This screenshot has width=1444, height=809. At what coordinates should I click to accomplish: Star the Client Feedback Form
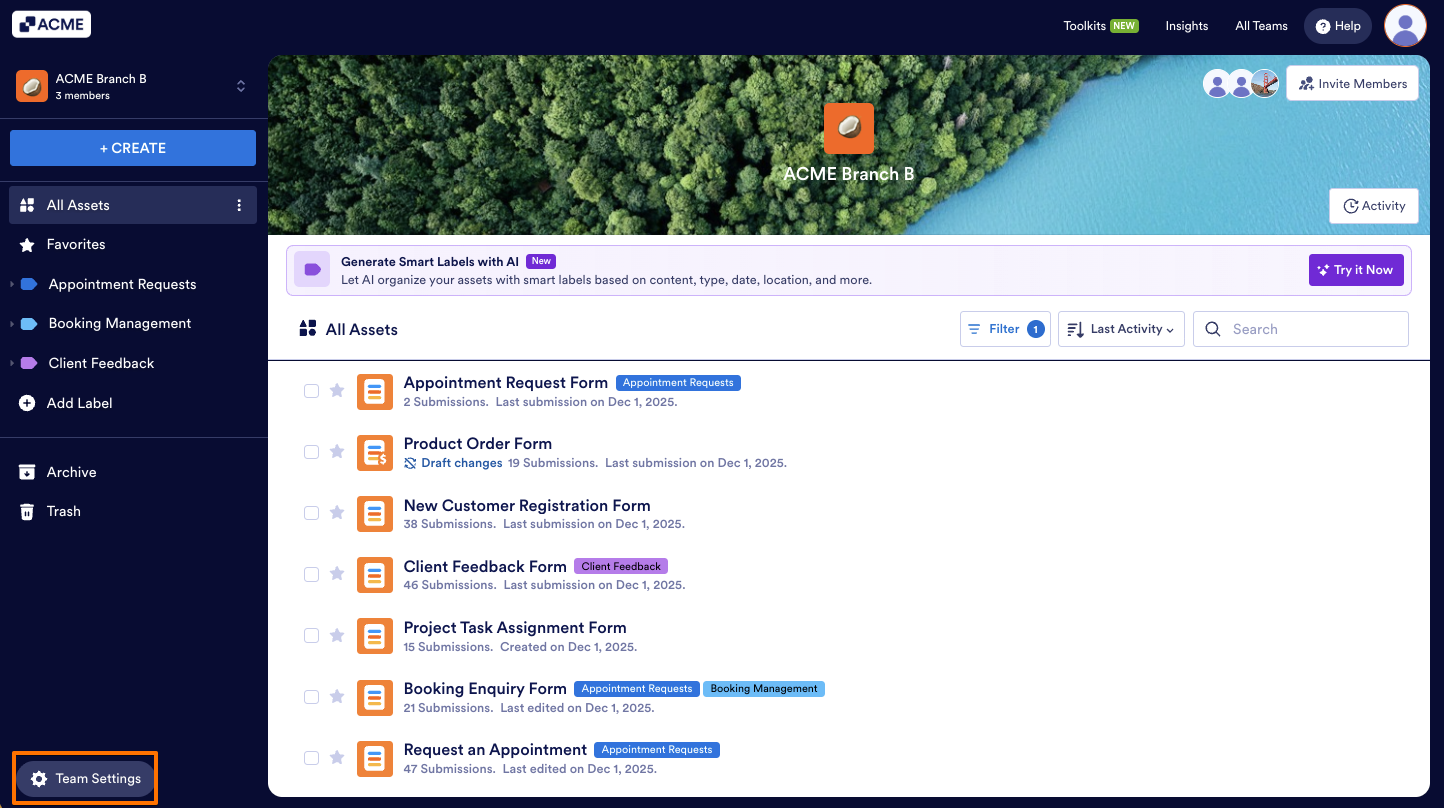(337, 574)
